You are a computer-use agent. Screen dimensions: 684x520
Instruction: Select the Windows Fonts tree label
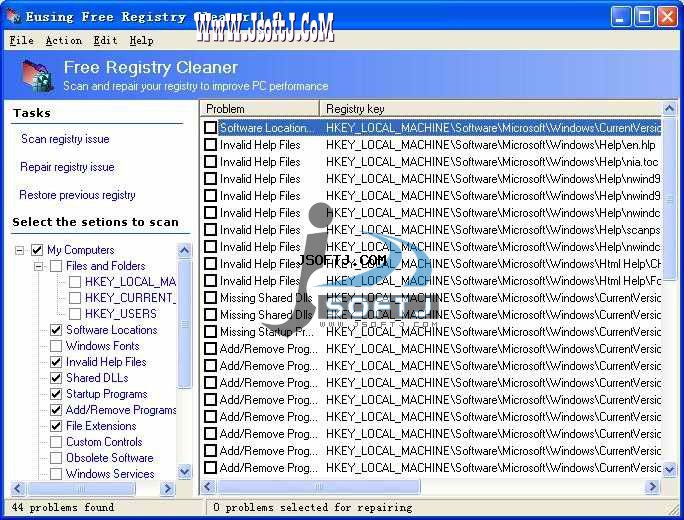pyautogui.click(x=103, y=346)
